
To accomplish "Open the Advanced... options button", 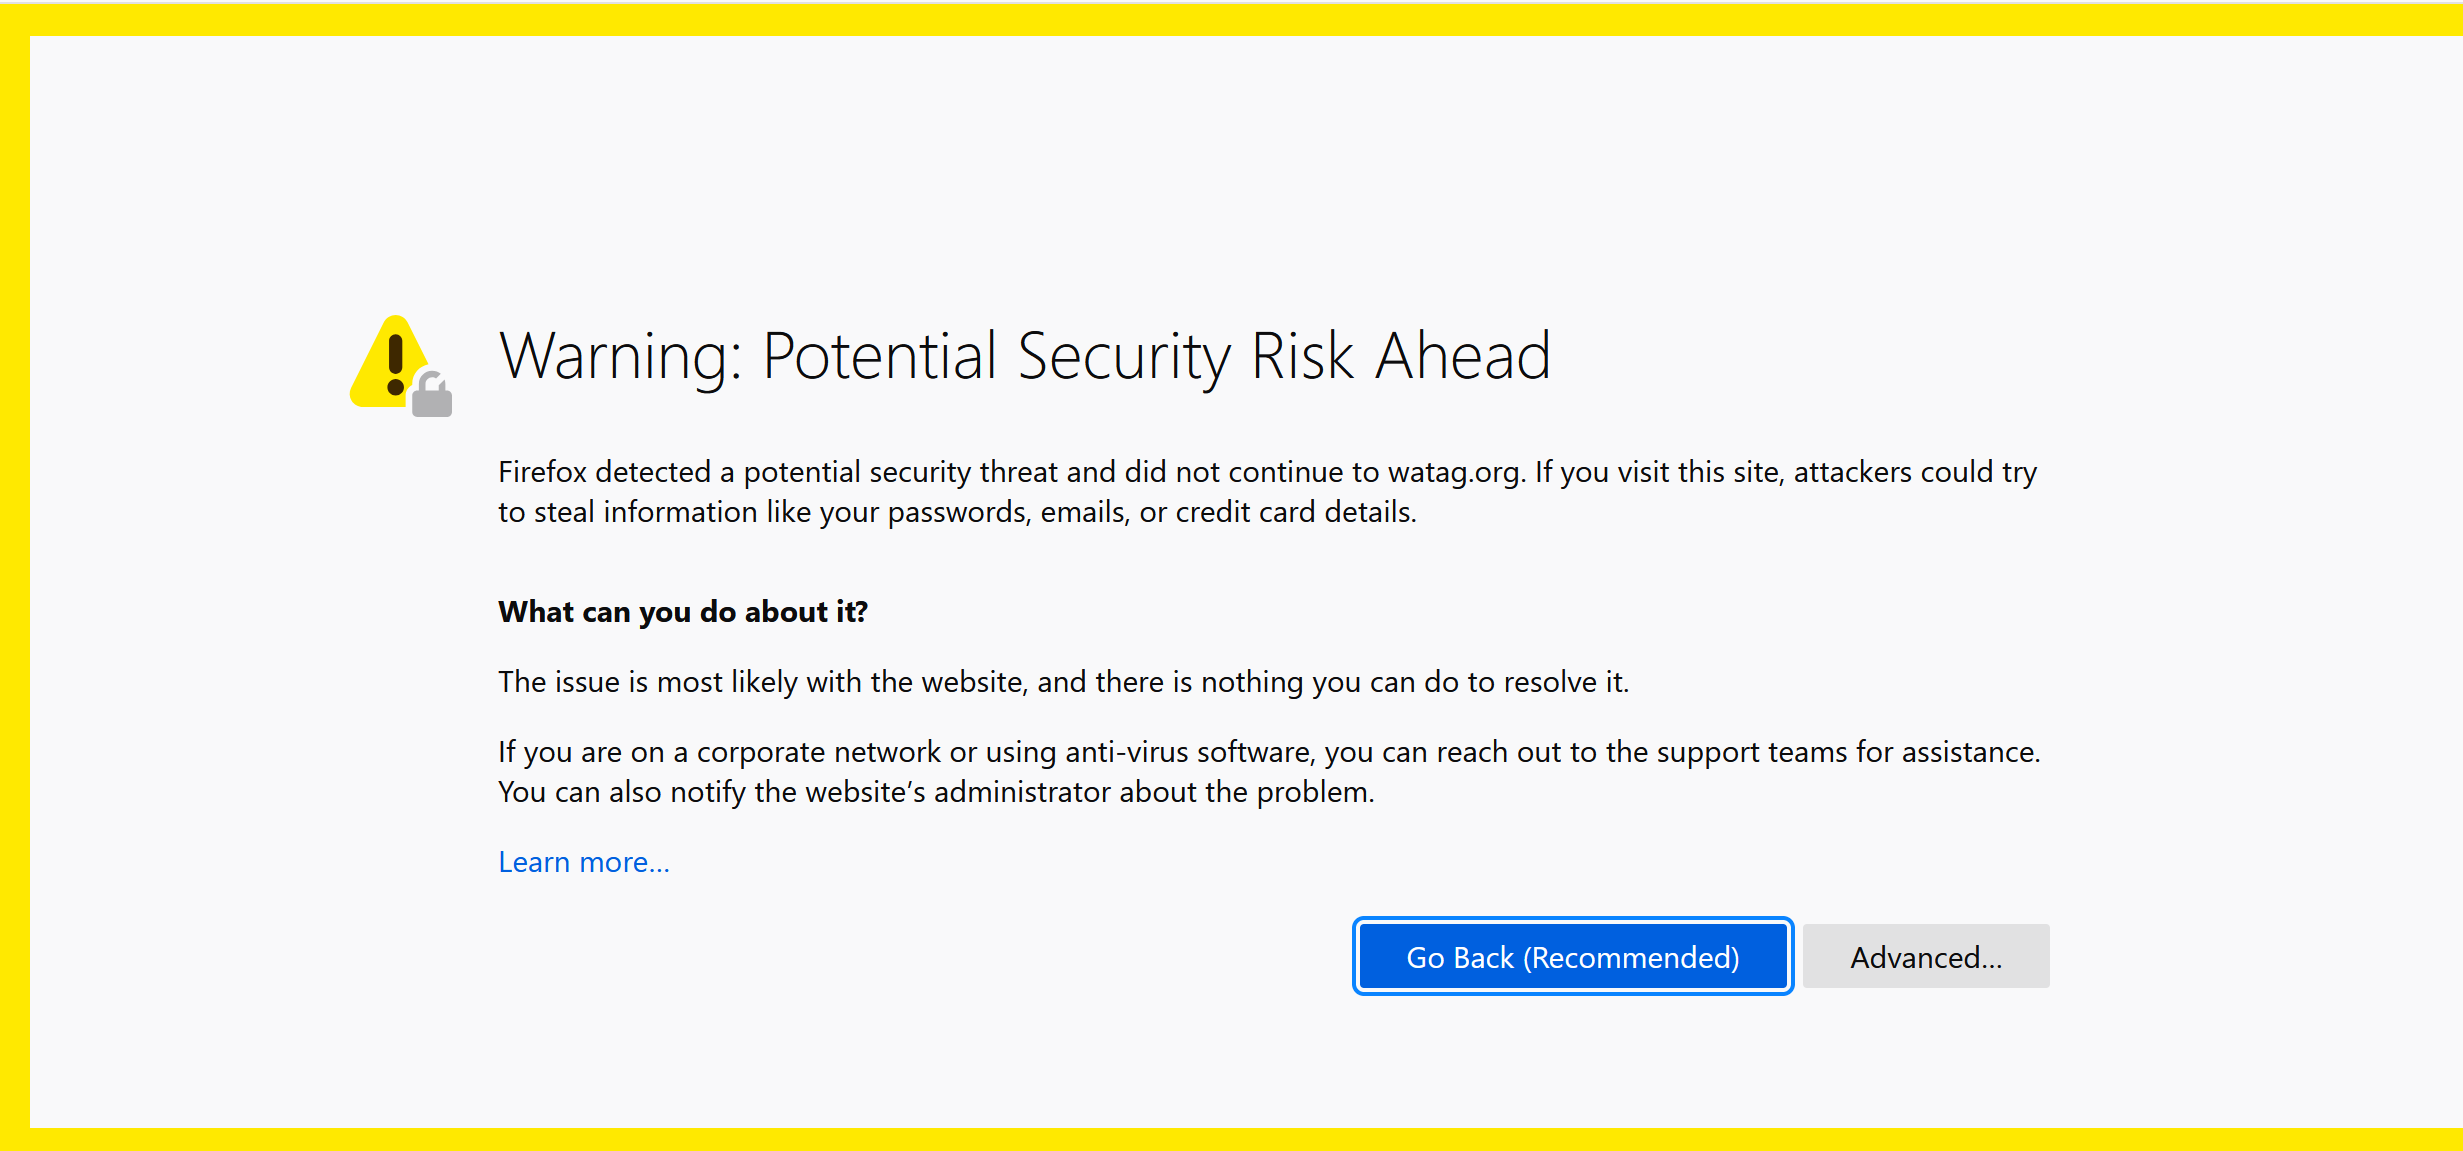I will [1925, 957].
